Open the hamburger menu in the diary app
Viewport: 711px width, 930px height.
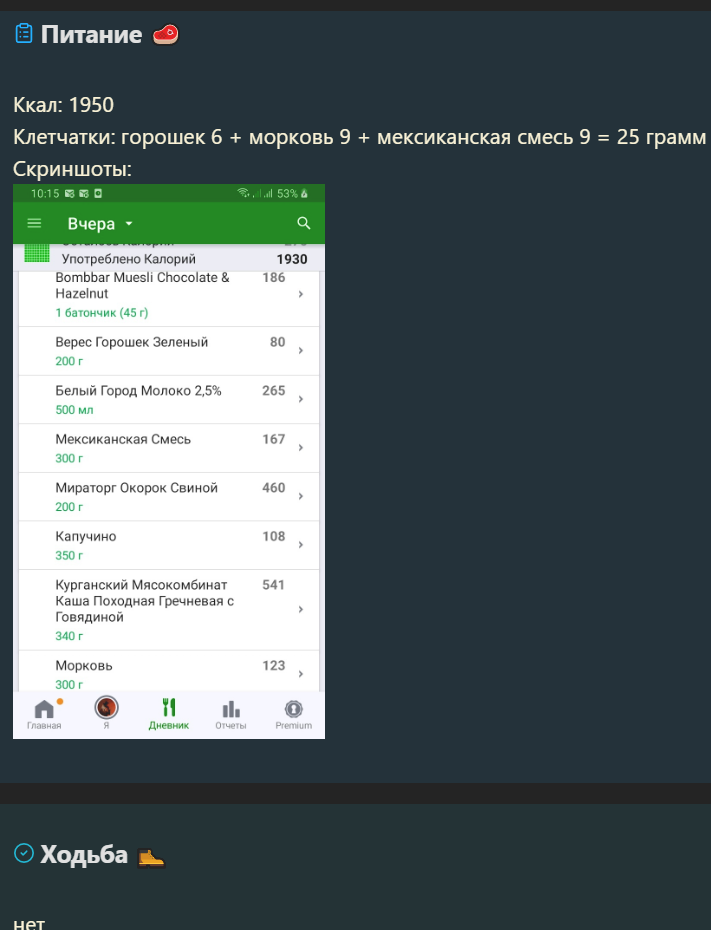coord(34,223)
